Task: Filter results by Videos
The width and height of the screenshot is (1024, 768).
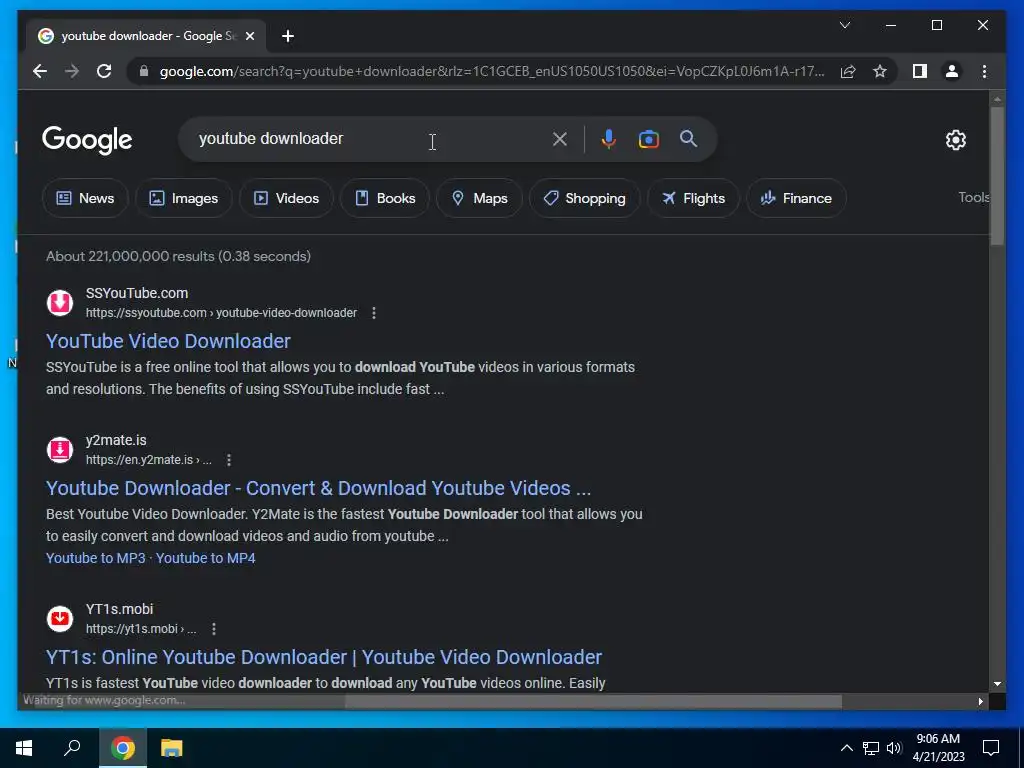Action: (x=286, y=198)
